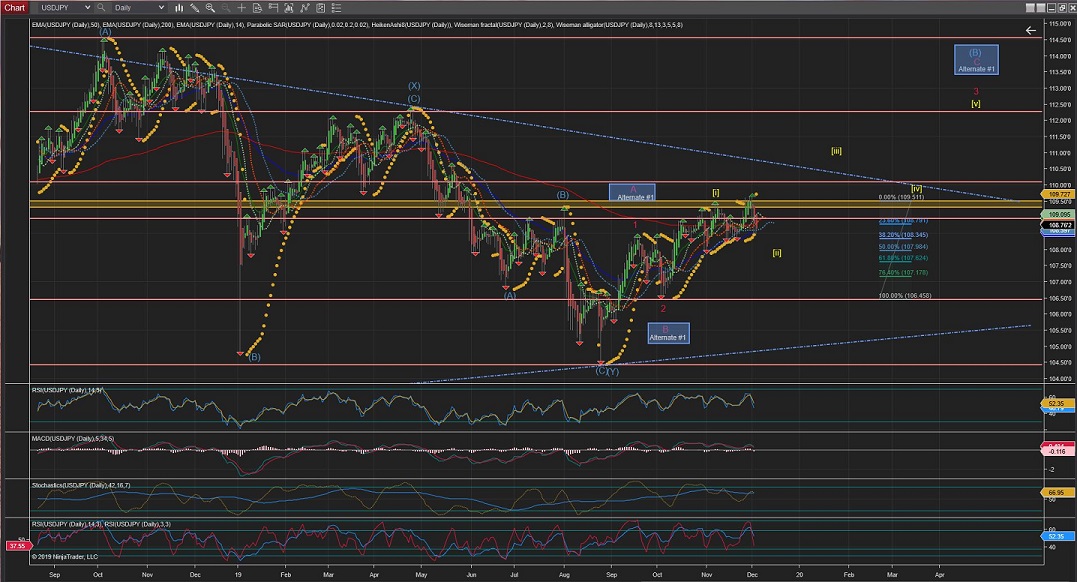Viewport: 1077px width, 582px height.
Task: Click the RSI(USDJPY (Daily),14,3) panel label
Action: point(67,390)
